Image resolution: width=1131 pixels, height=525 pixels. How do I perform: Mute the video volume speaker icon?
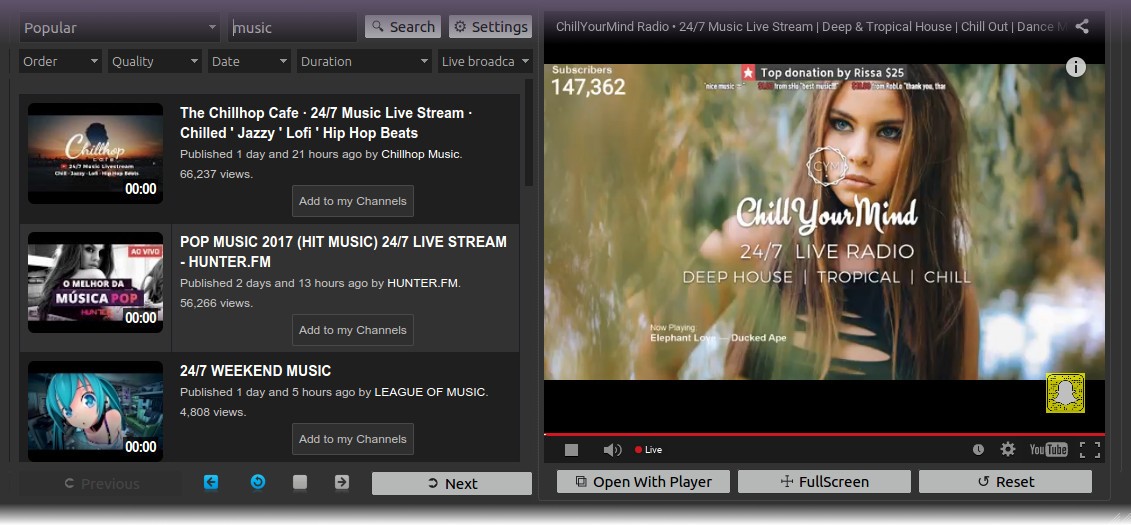(x=612, y=450)
